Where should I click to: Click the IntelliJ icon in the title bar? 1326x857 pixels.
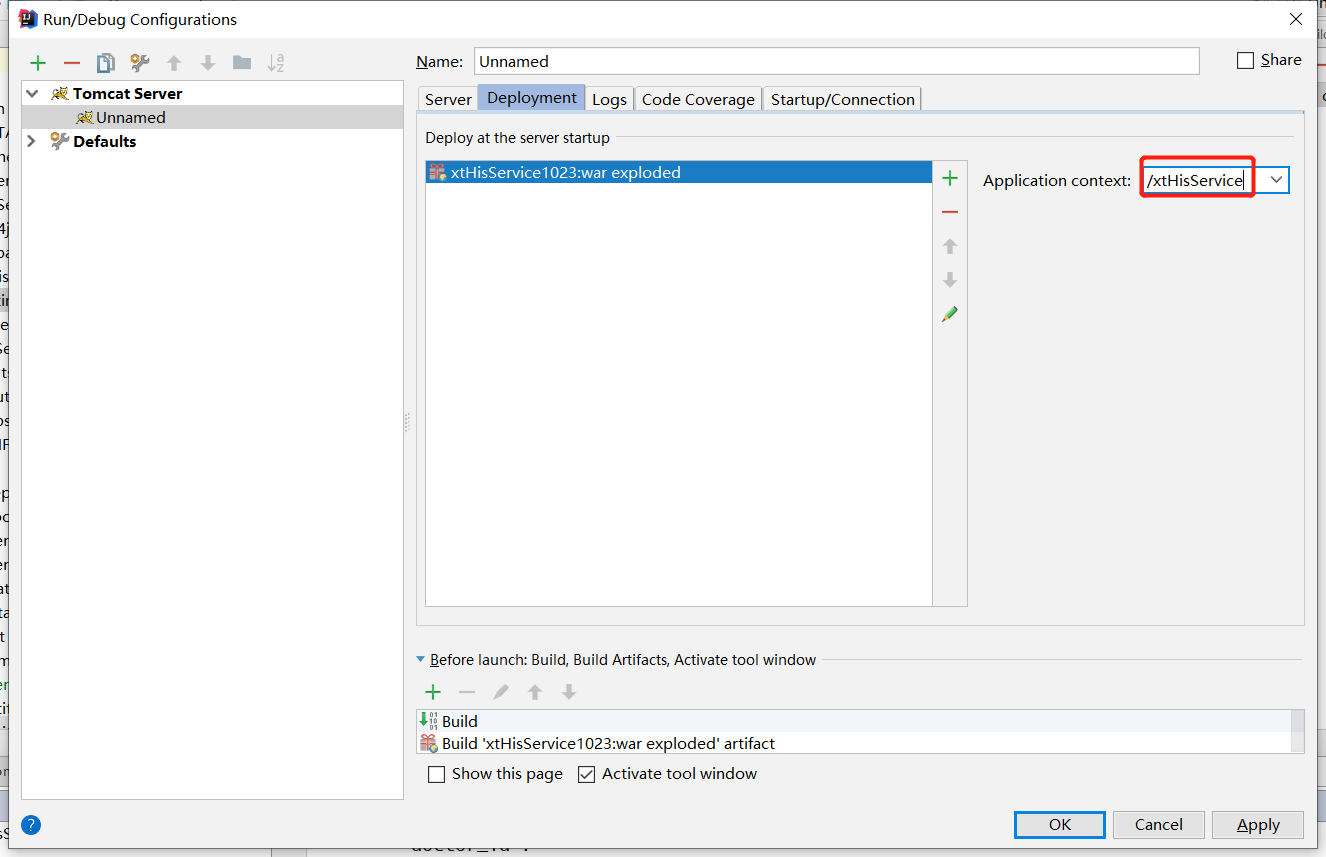28,19
